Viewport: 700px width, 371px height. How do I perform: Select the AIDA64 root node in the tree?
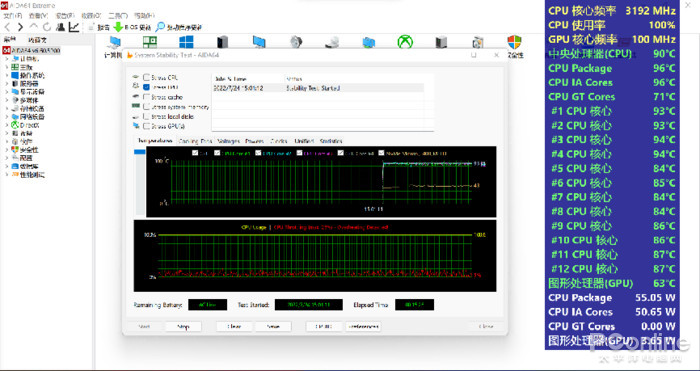point(31,50)
